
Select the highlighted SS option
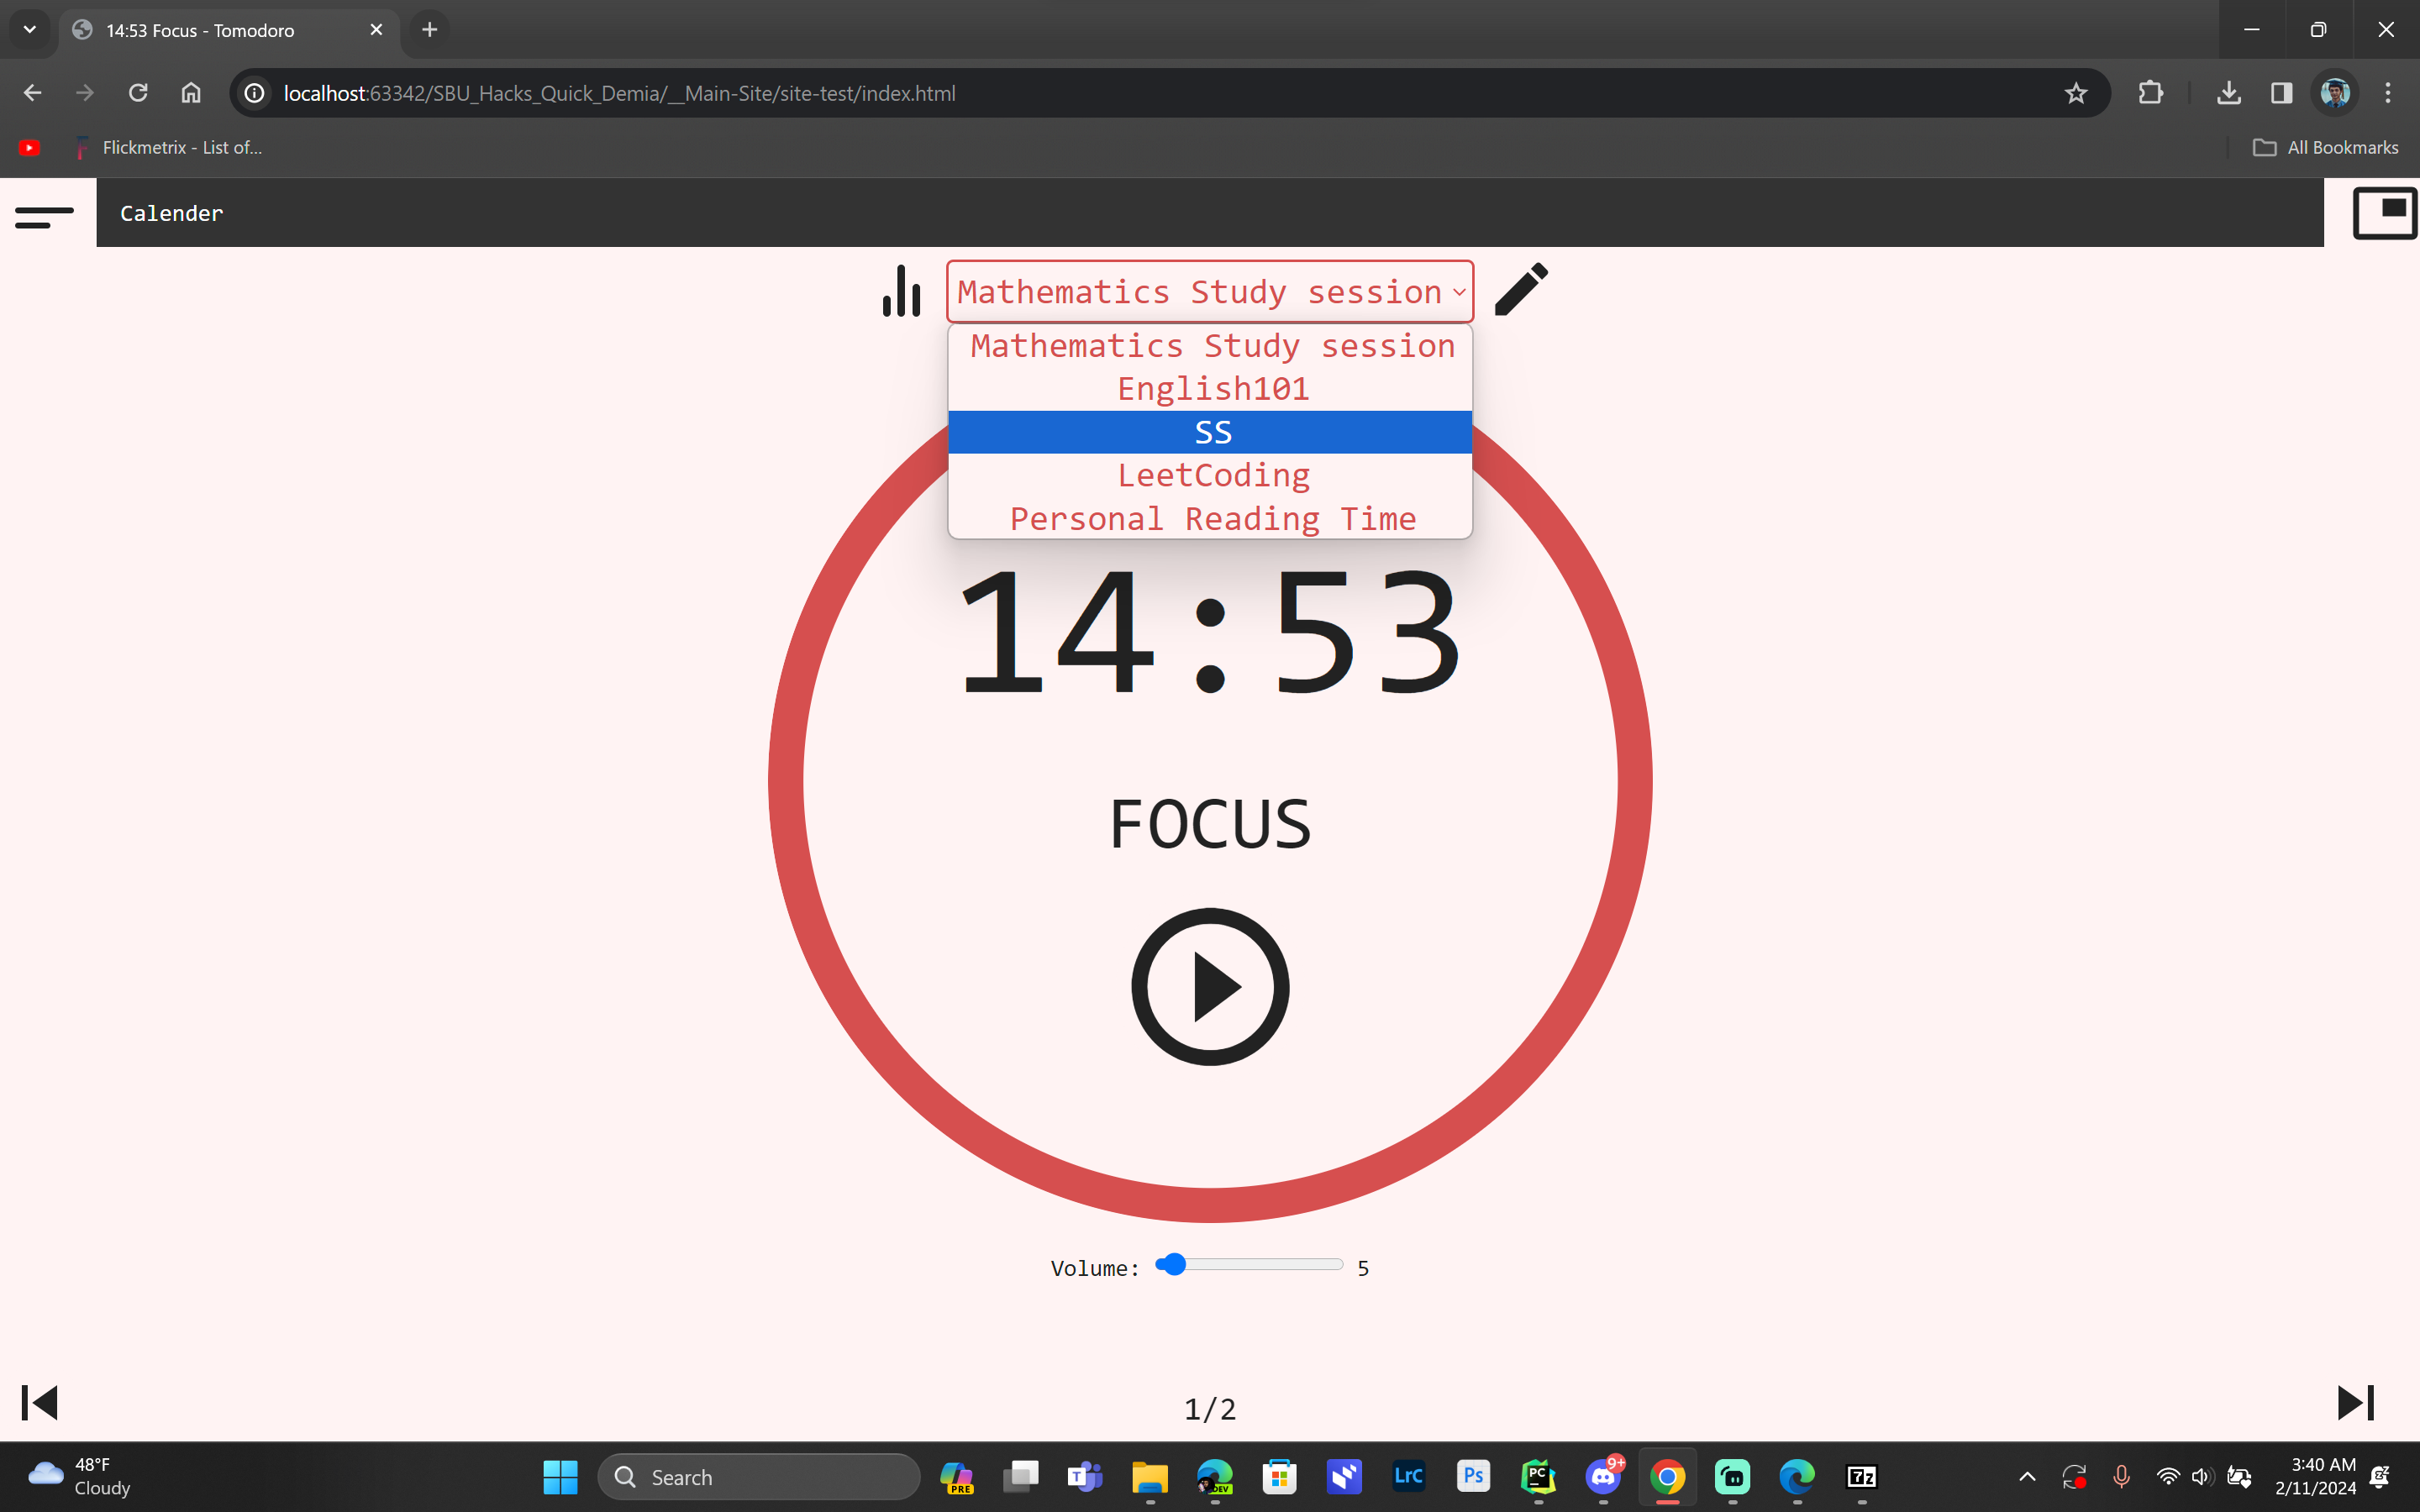pos(1212,432)
